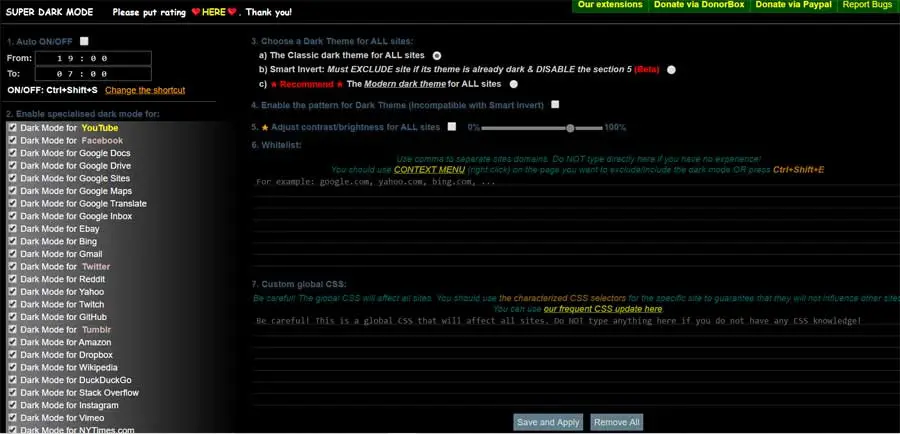Click the Remove All button
The image size is (900, 434).
[616, 423]
